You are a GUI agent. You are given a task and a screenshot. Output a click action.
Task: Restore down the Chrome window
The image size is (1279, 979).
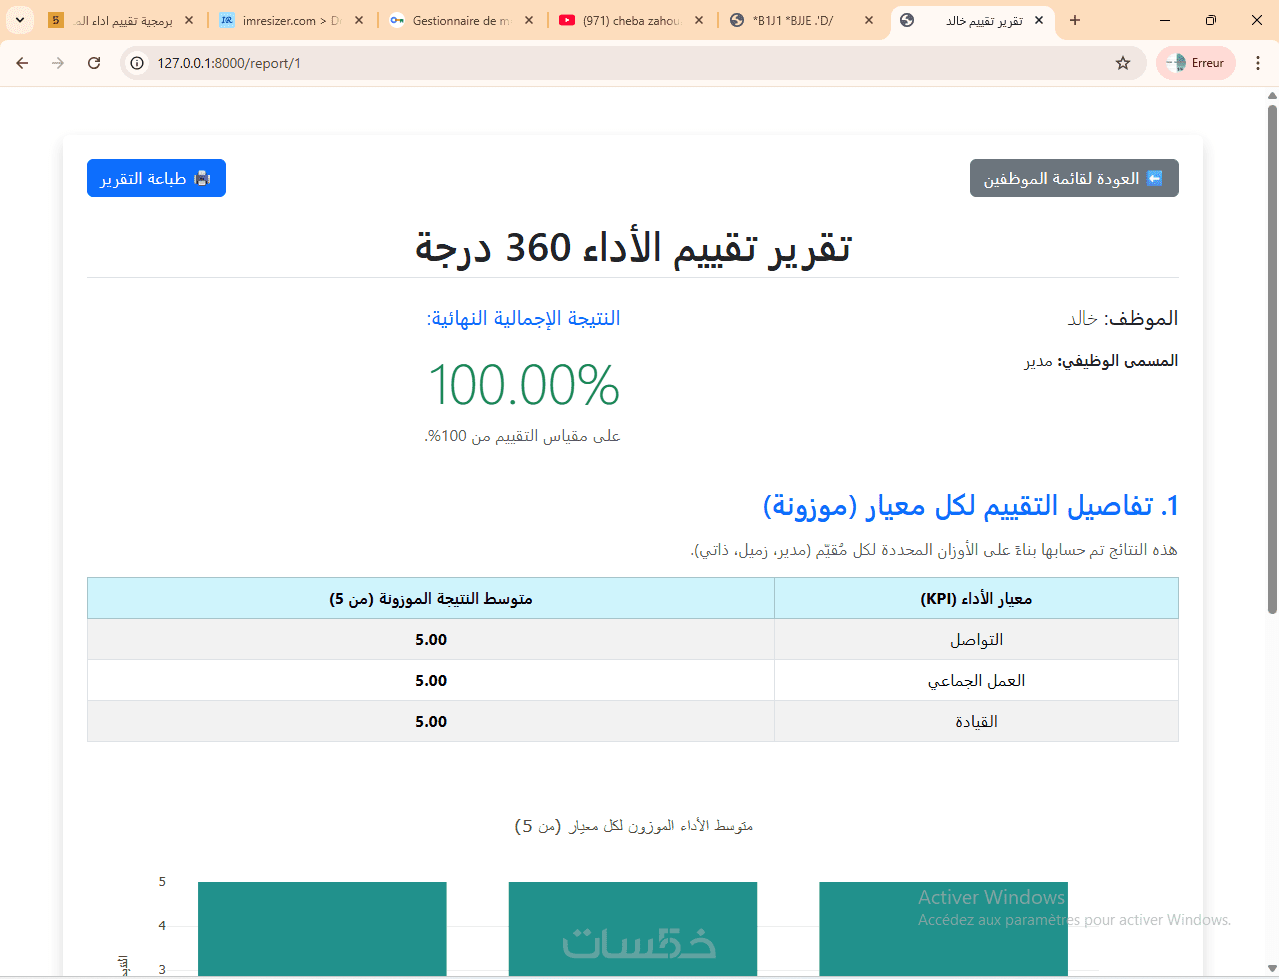(1210, 20)
